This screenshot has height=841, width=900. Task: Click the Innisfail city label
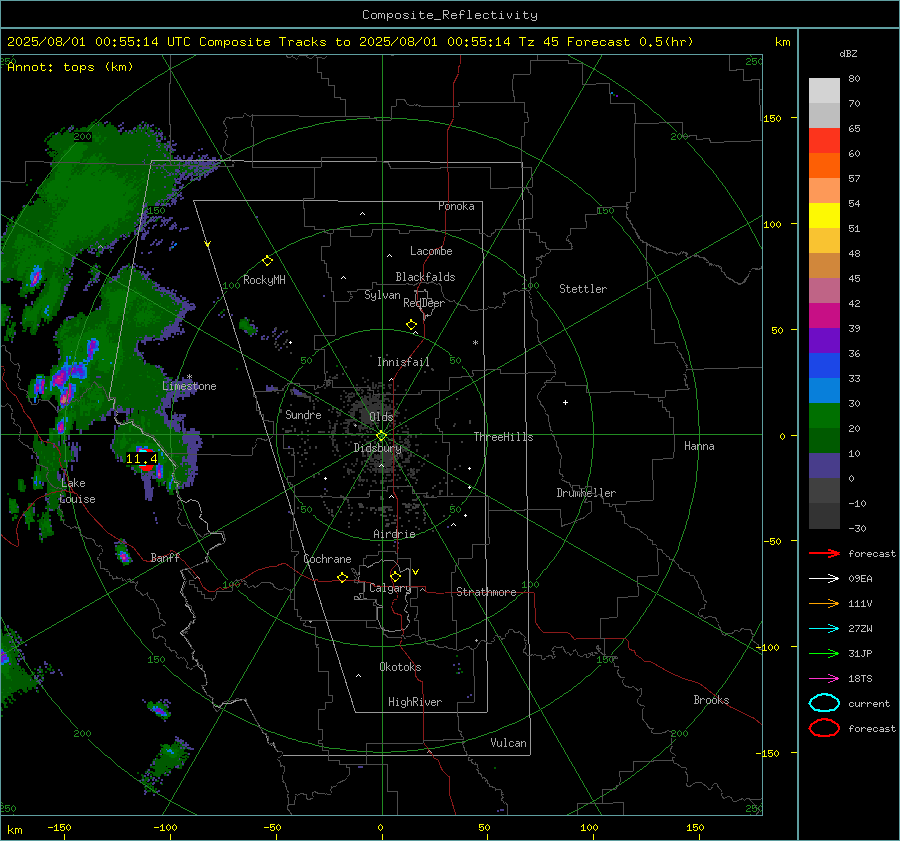click(403, 362)
